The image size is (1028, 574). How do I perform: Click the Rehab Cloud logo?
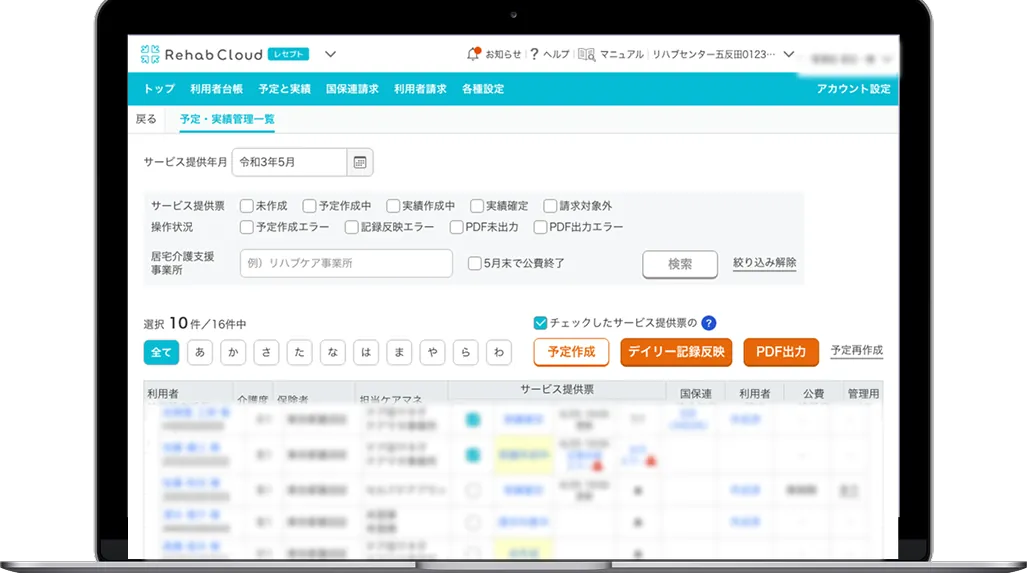coord(201,54)
